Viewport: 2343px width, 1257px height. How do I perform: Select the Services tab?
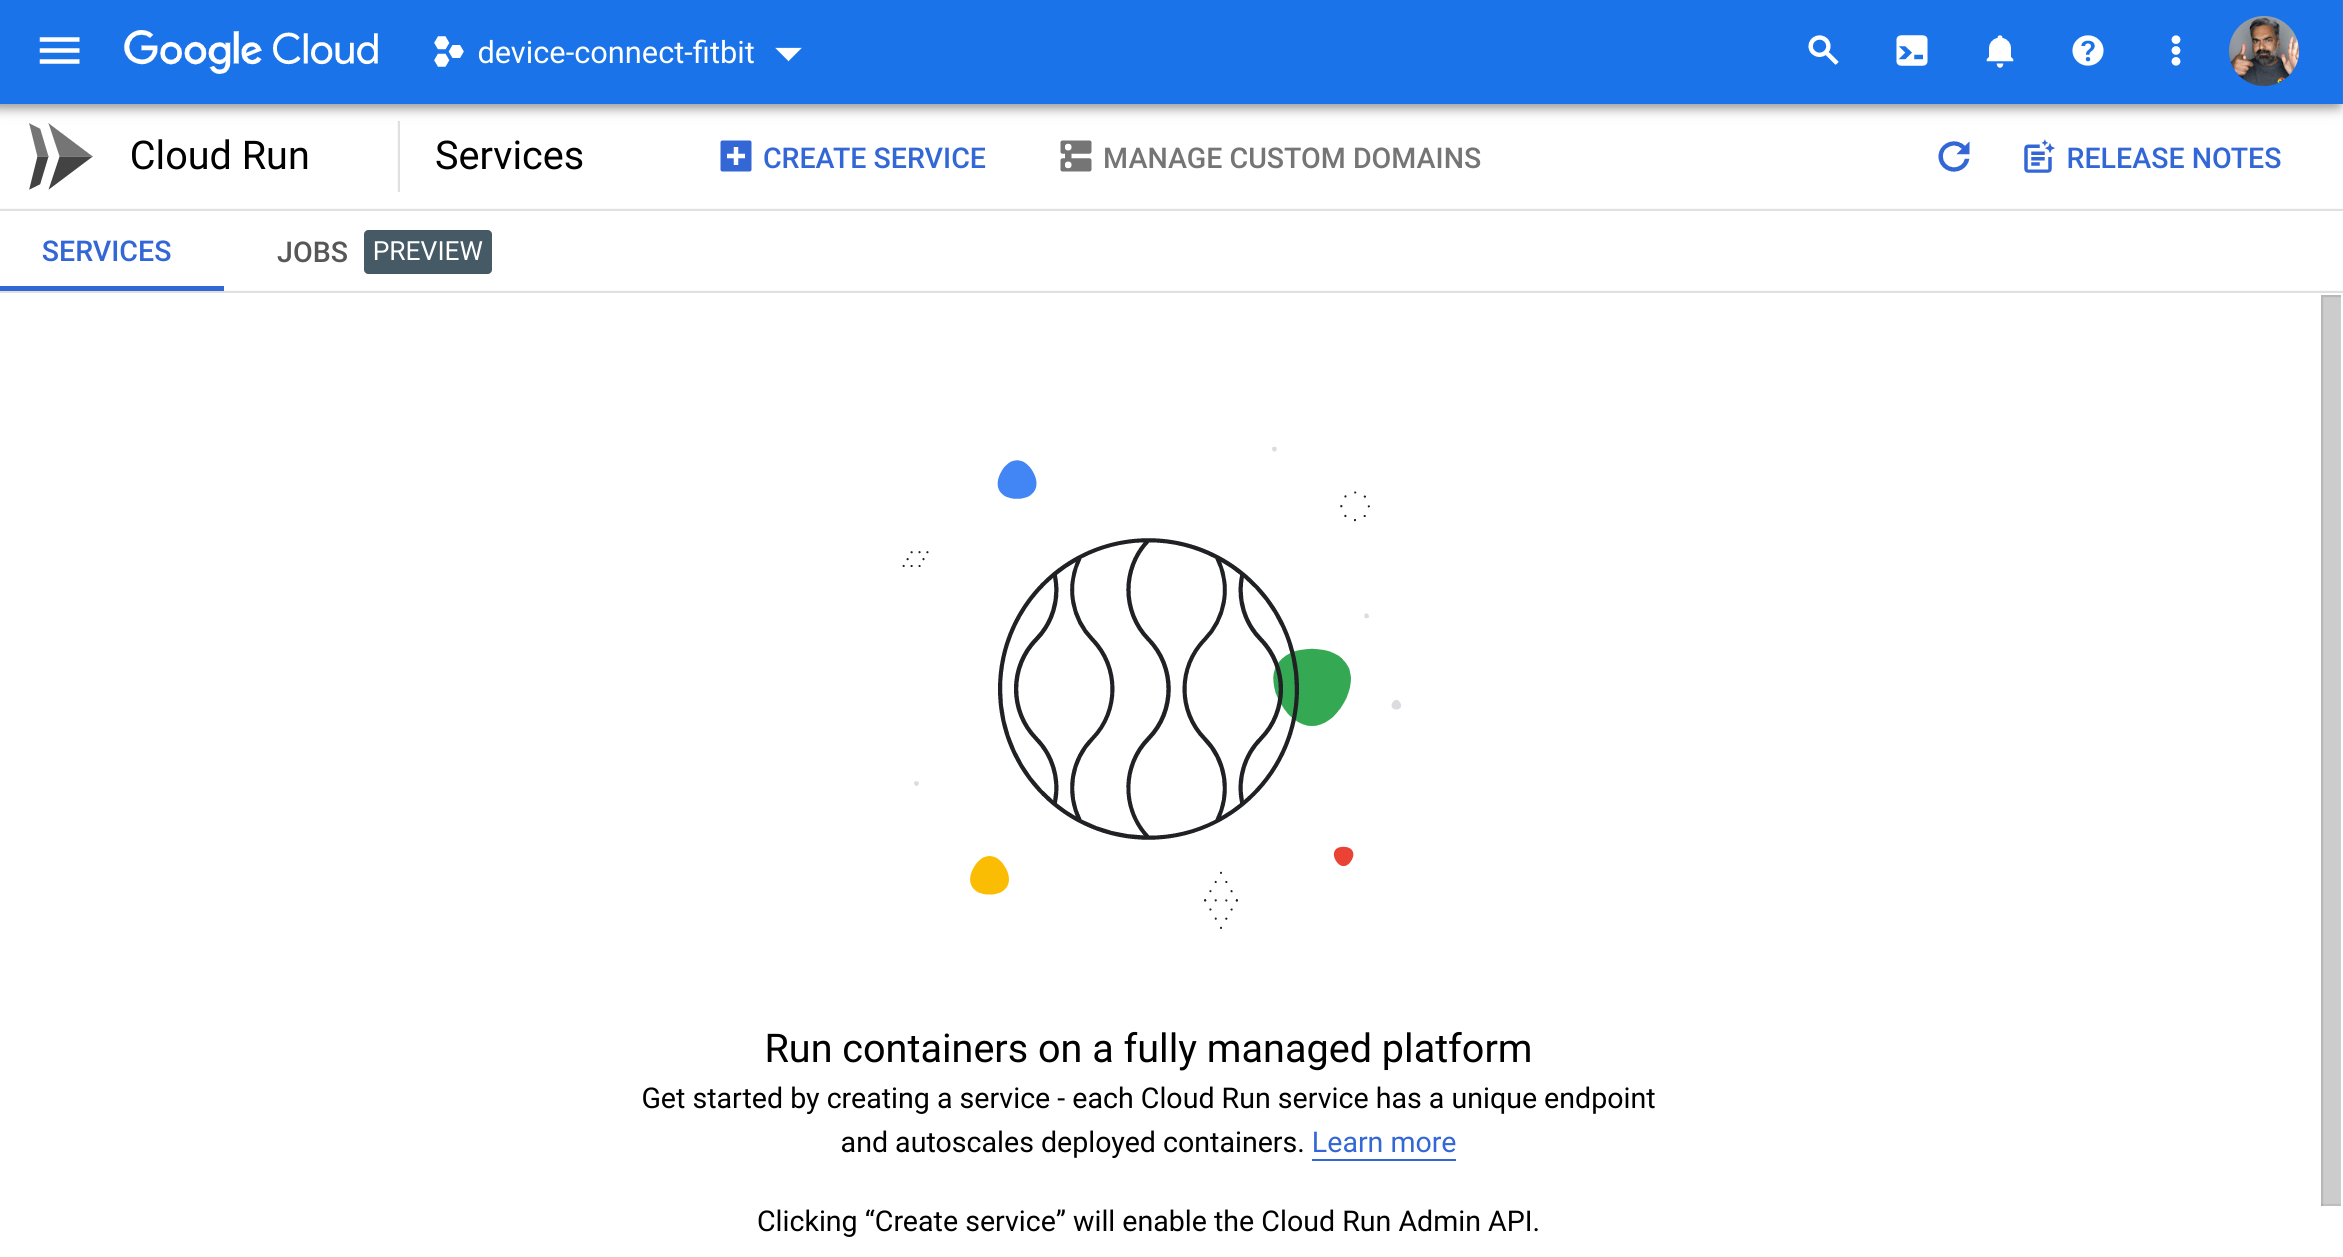tap(106, 251)
